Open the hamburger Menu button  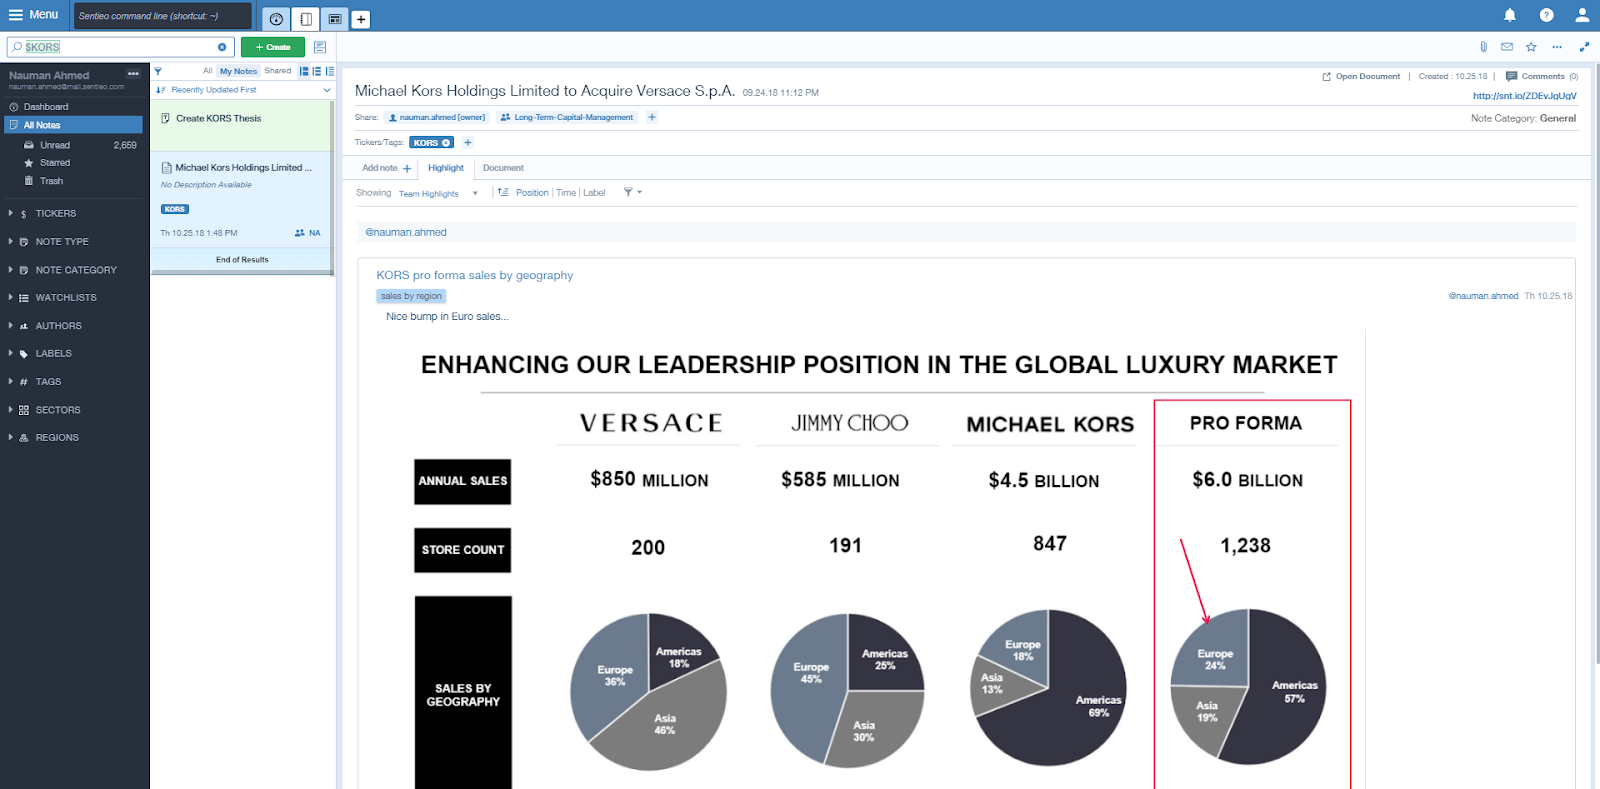34,15
